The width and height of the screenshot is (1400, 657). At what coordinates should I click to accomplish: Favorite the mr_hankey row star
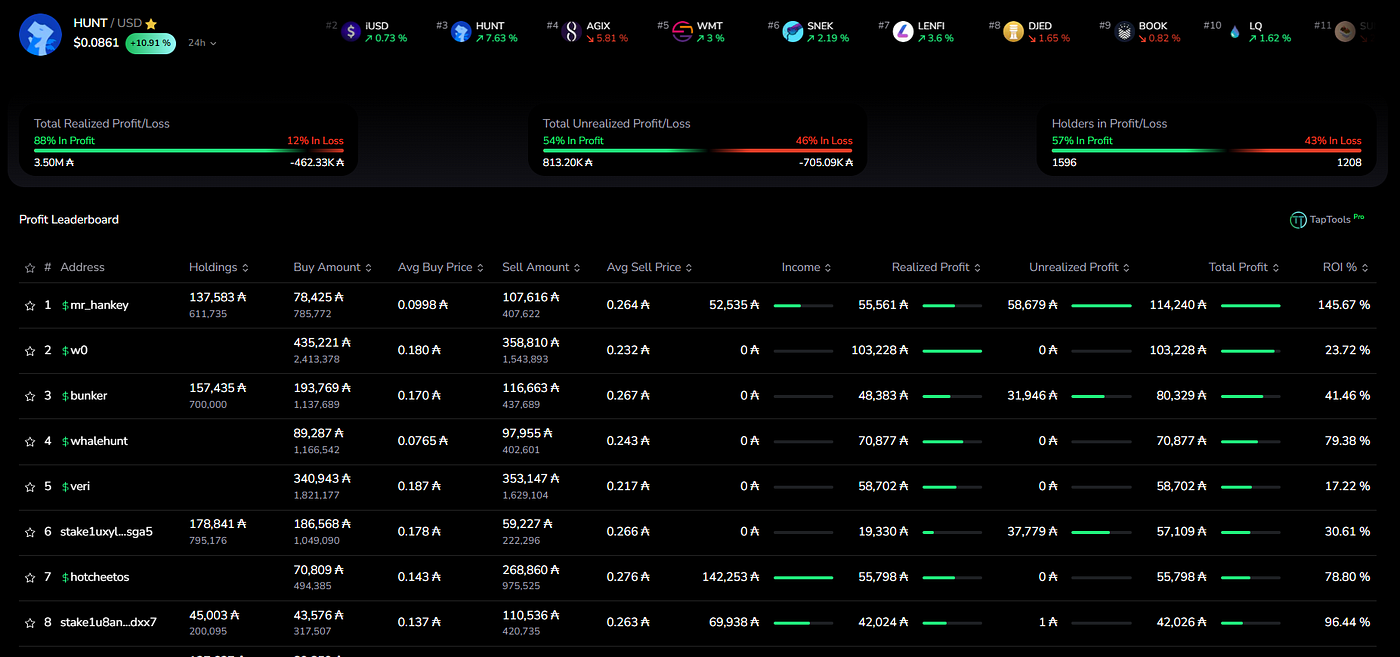[30, 305]
